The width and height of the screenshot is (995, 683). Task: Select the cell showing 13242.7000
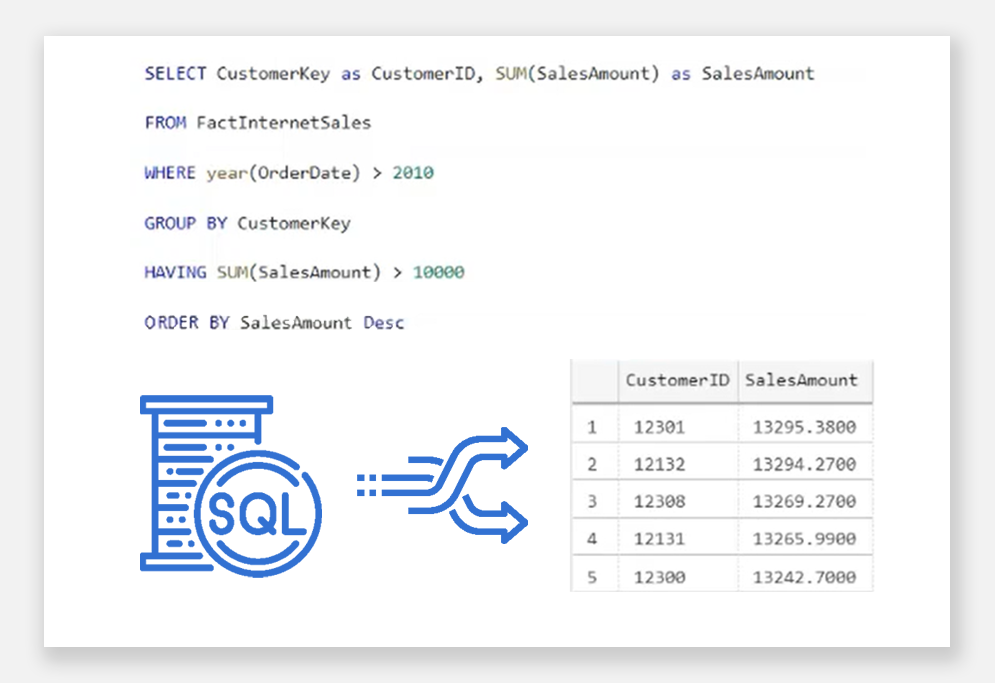pos(804,577)
